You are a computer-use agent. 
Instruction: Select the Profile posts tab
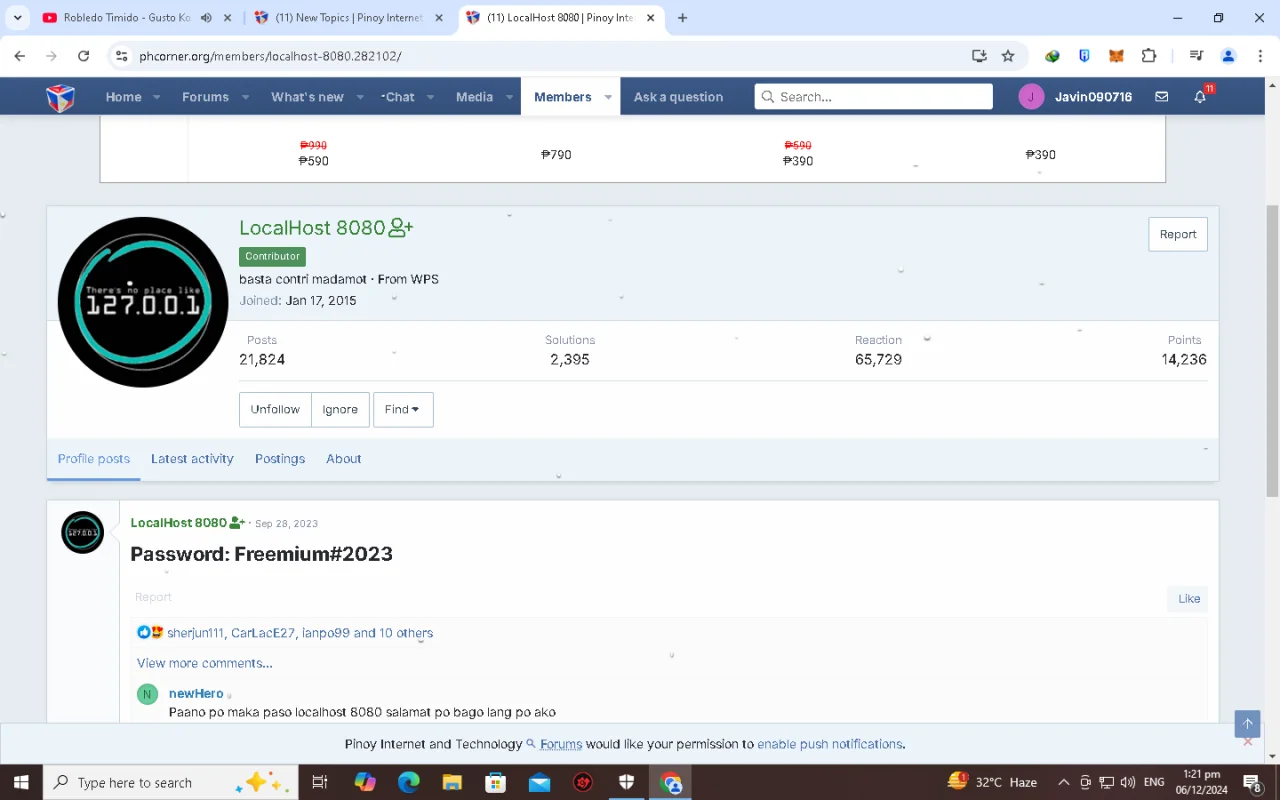[94, 459]
